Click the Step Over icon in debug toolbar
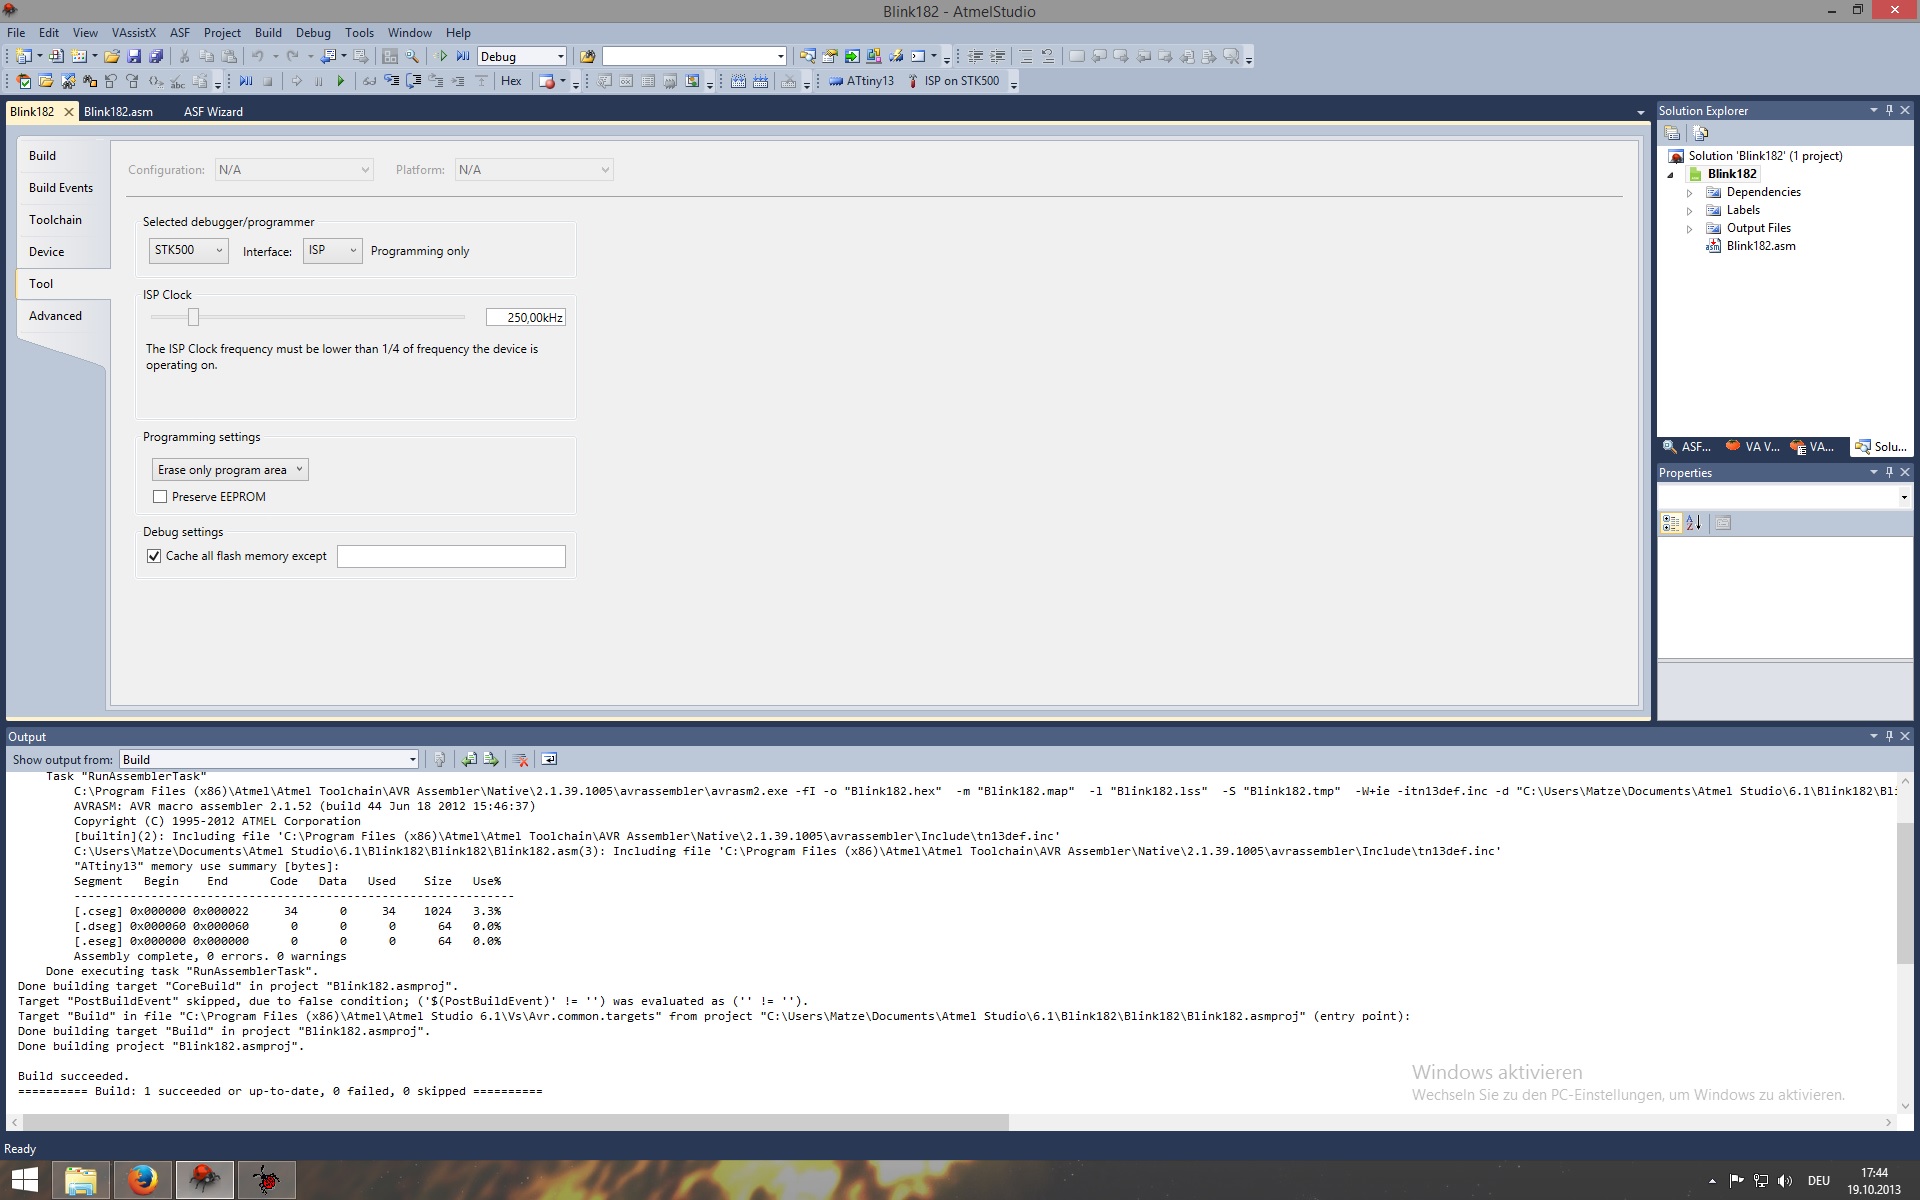This screenshot has width=1920, height=1200. [x=413, y=81]
